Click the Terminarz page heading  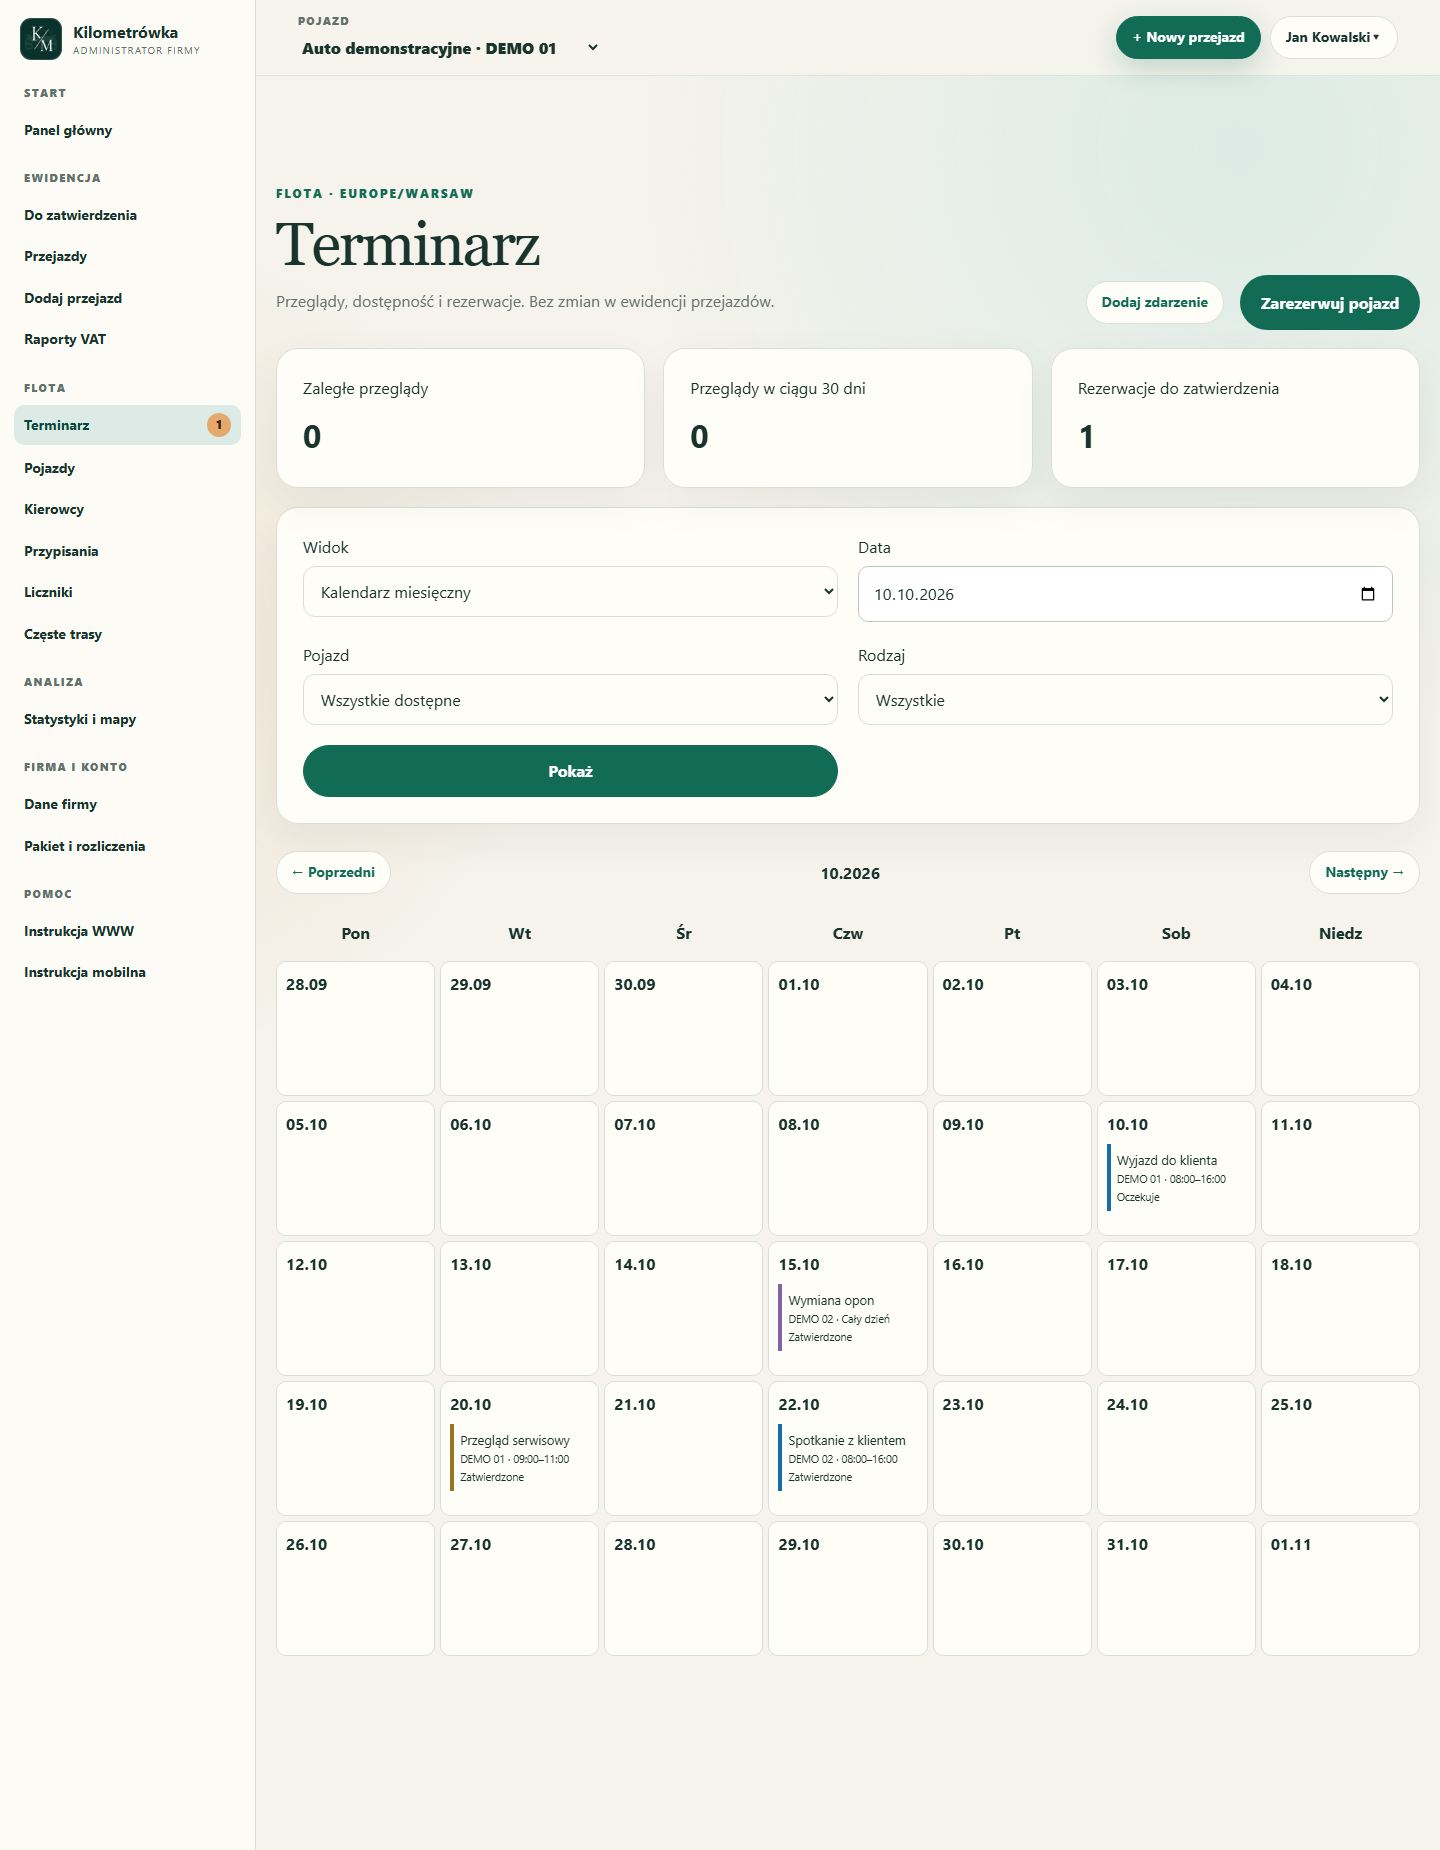[408, 245]
